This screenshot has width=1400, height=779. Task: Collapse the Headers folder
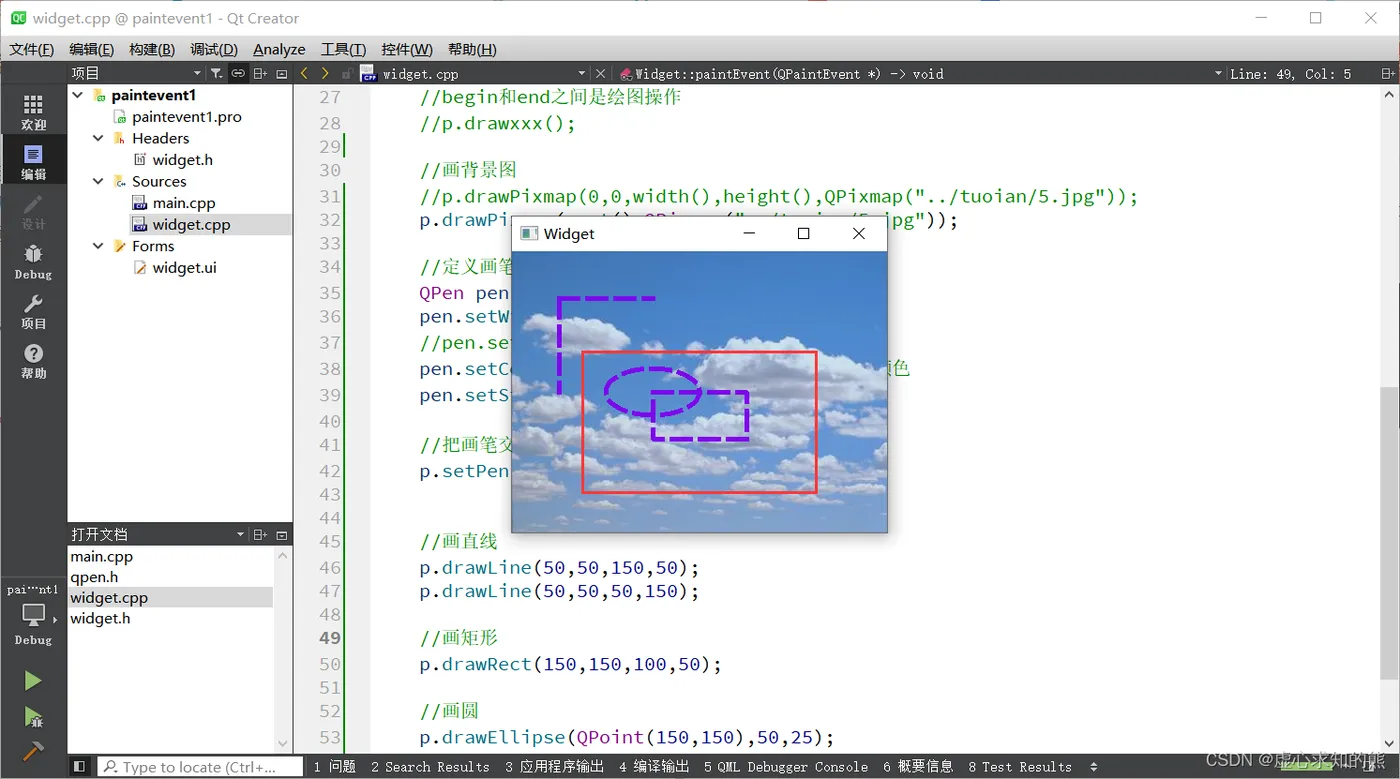98,138
